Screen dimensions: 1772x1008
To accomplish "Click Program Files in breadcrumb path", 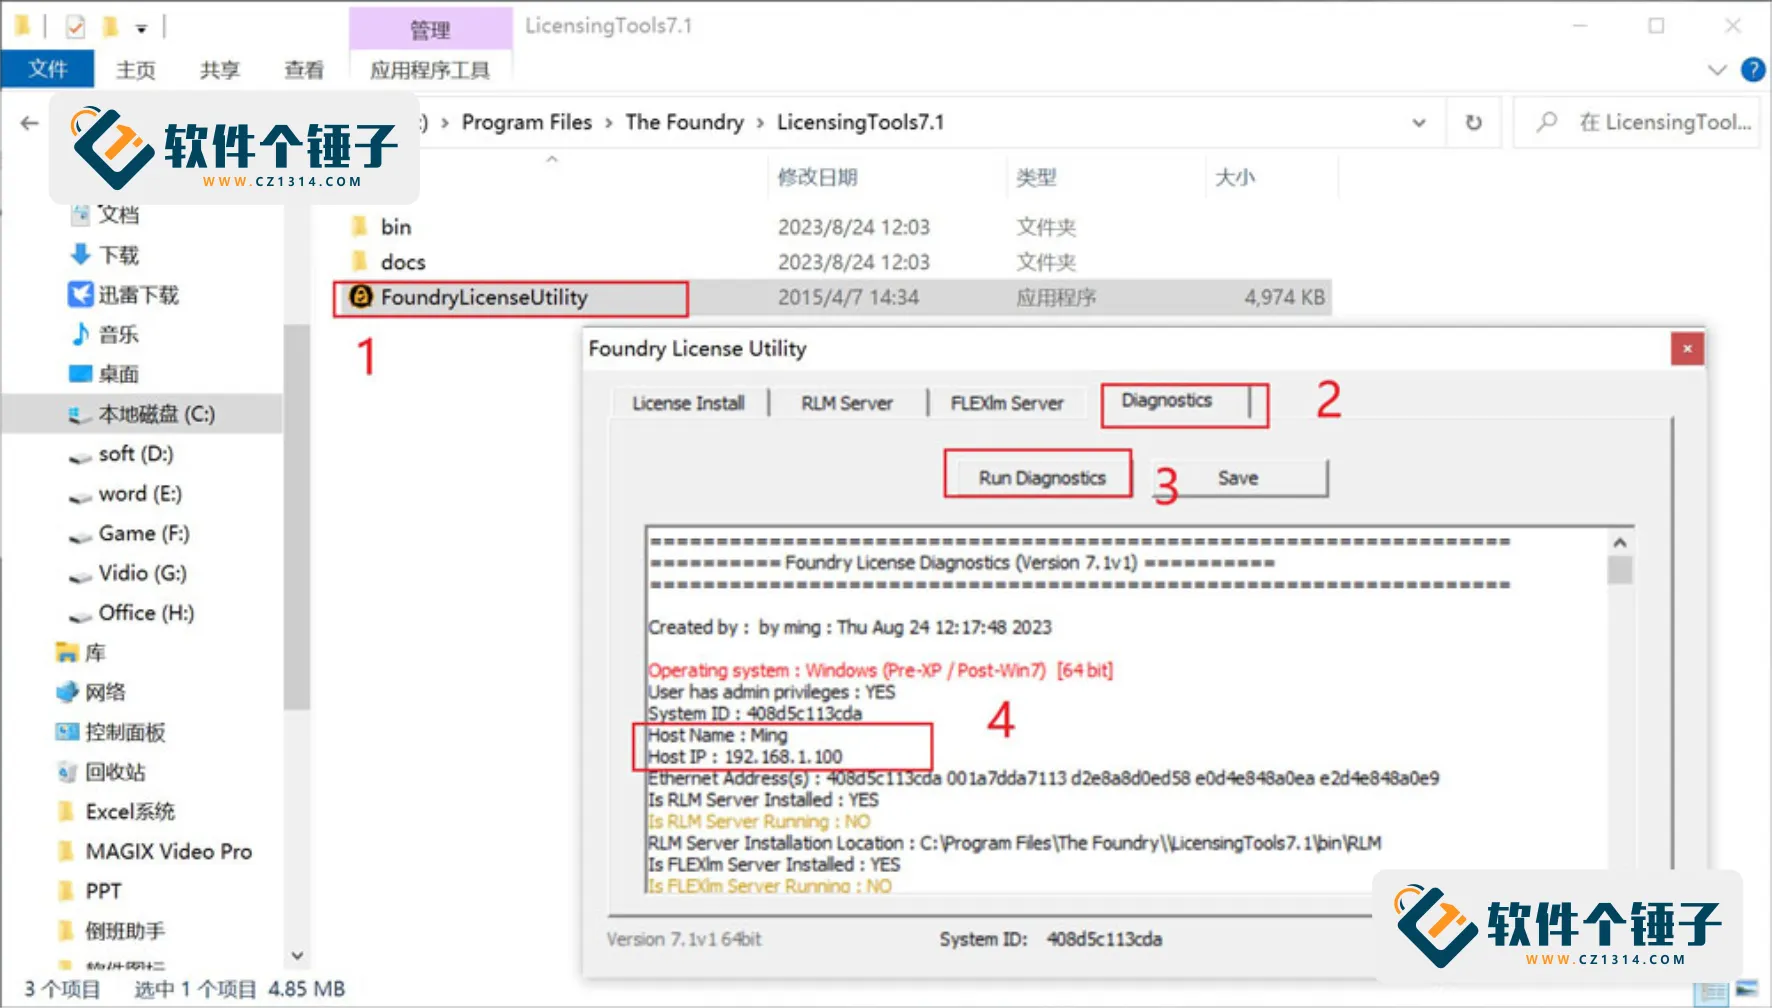I will [526, 122].
